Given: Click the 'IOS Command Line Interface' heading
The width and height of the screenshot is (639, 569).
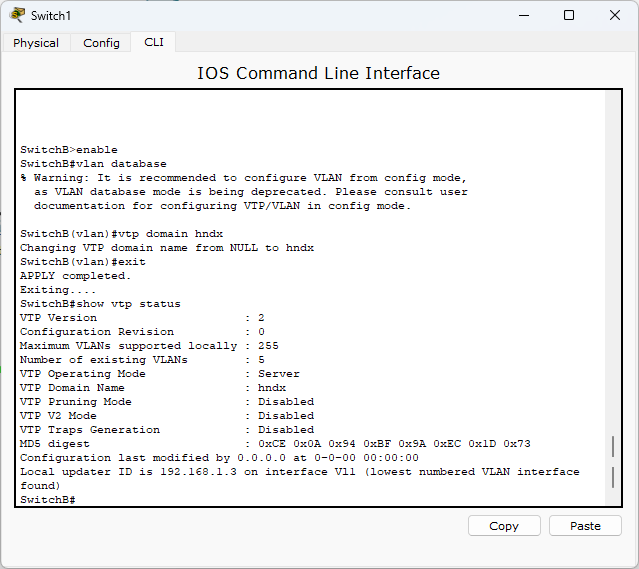Looking at the screenshot, I should [x=318, y=73].
